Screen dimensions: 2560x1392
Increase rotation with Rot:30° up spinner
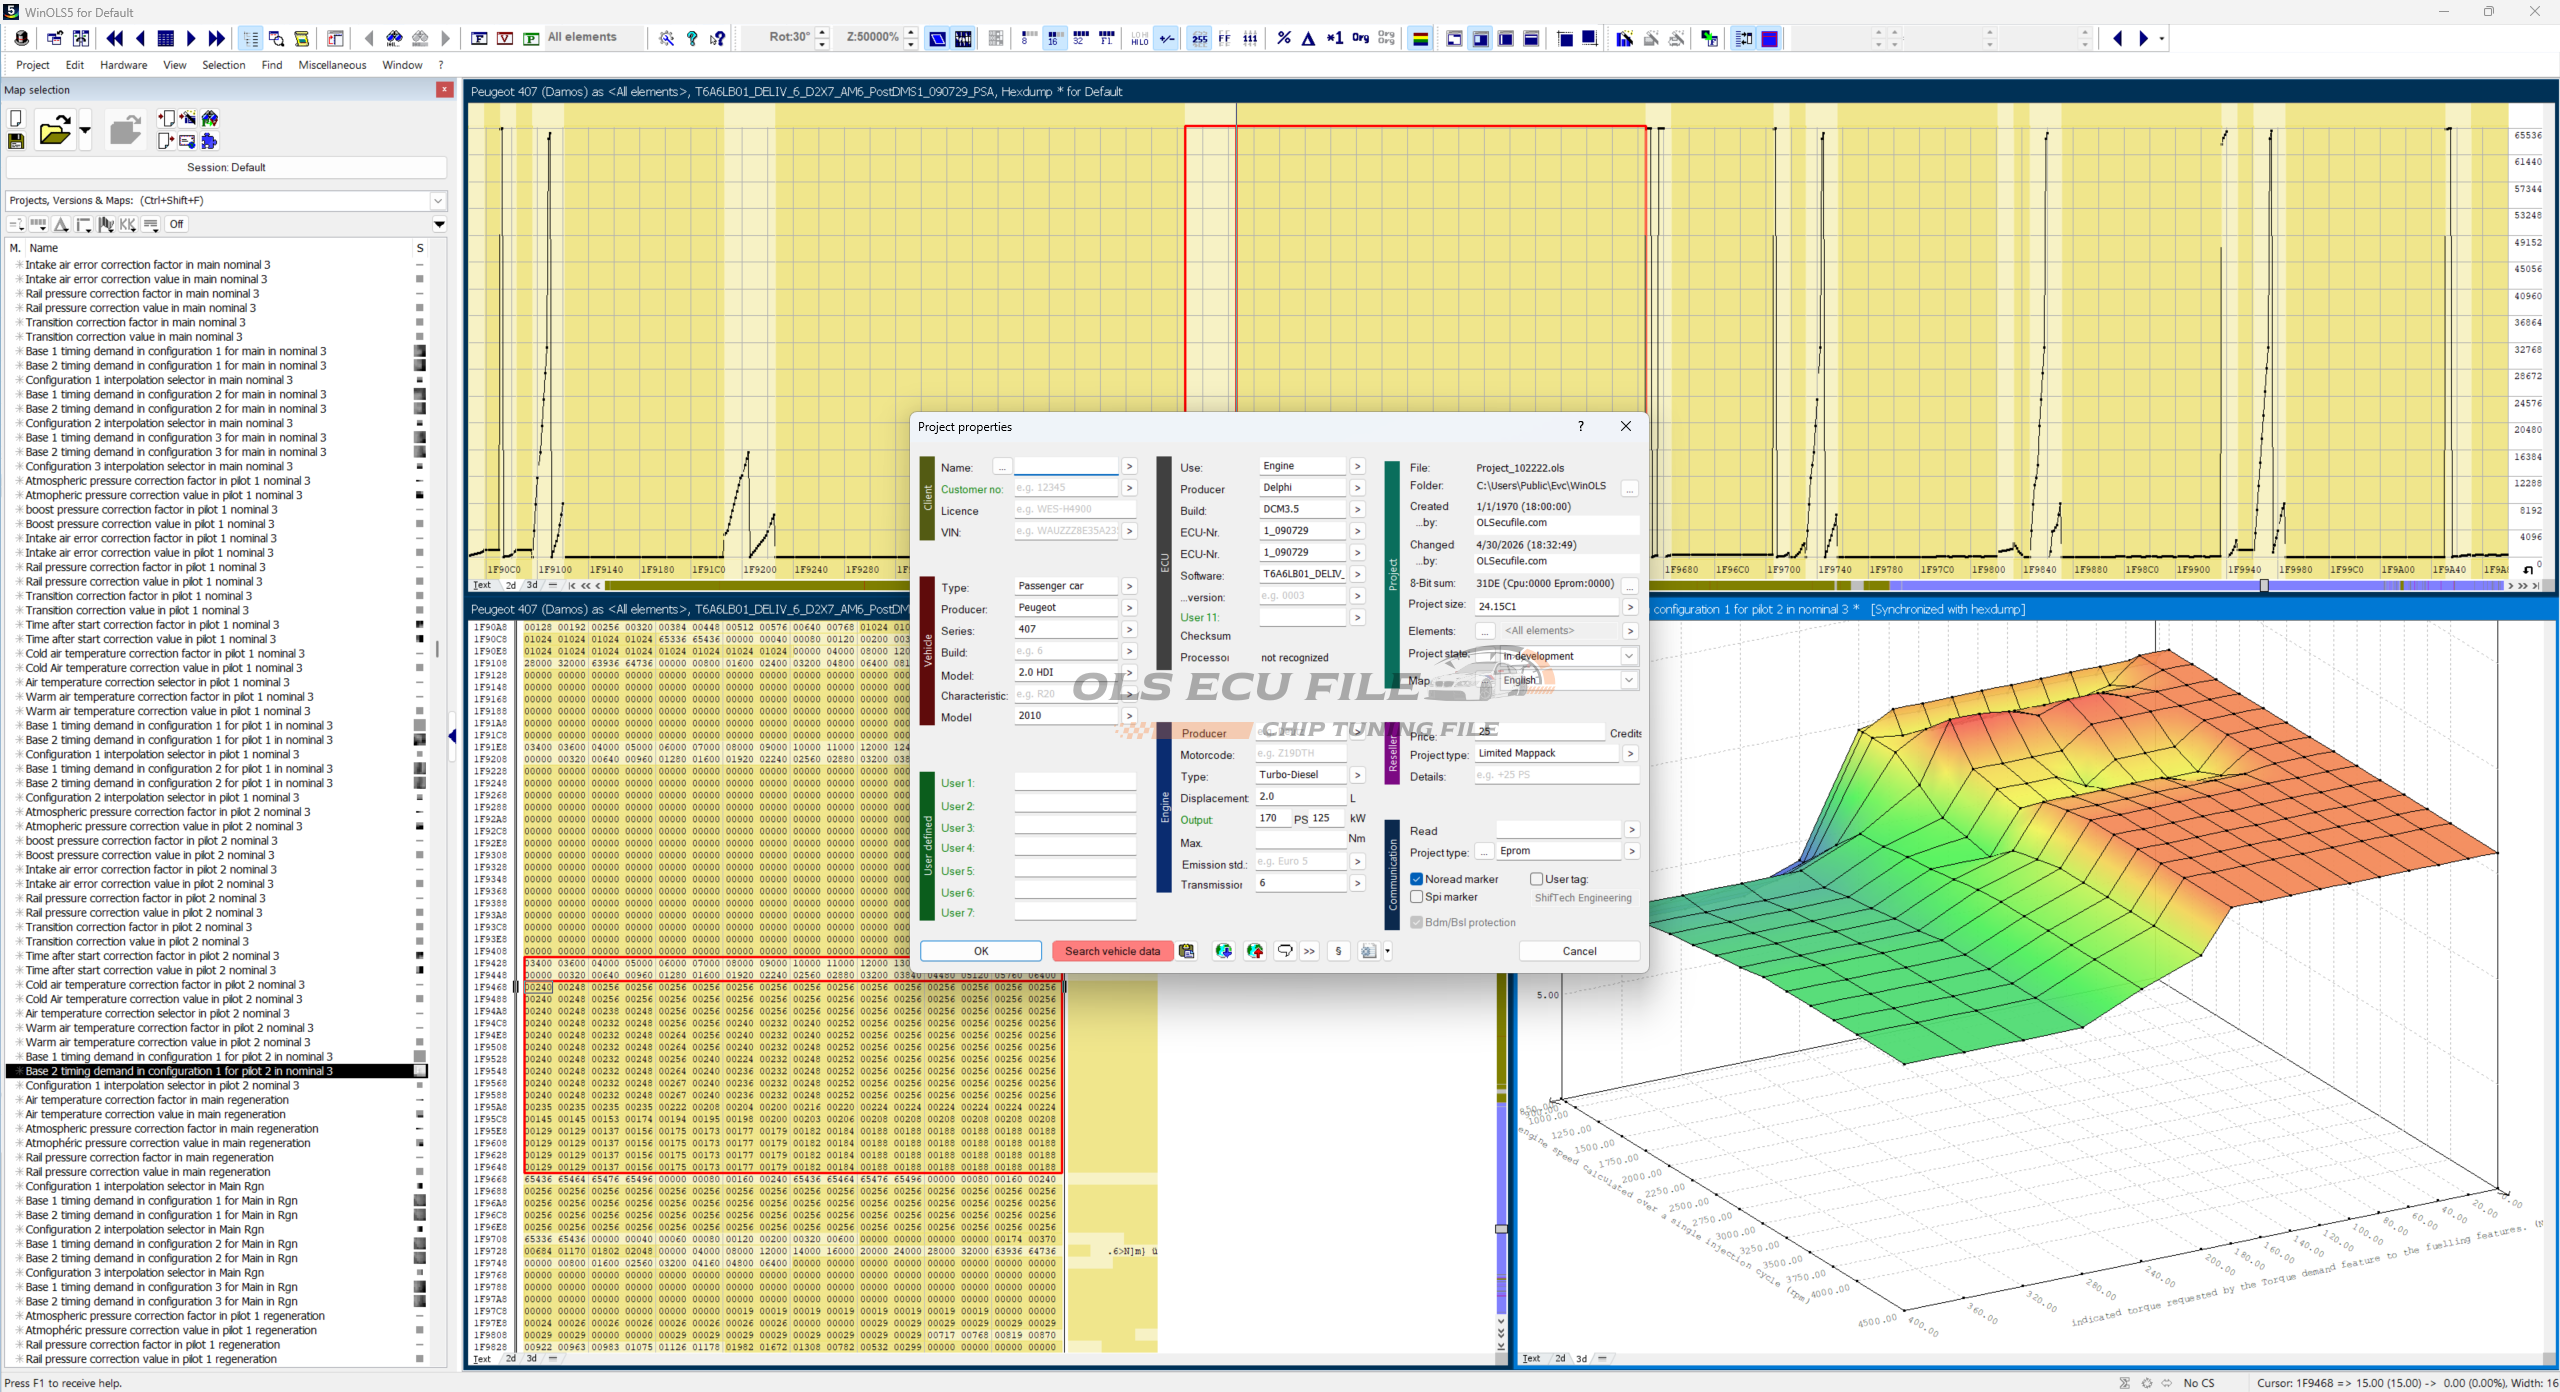coord(822,32)
